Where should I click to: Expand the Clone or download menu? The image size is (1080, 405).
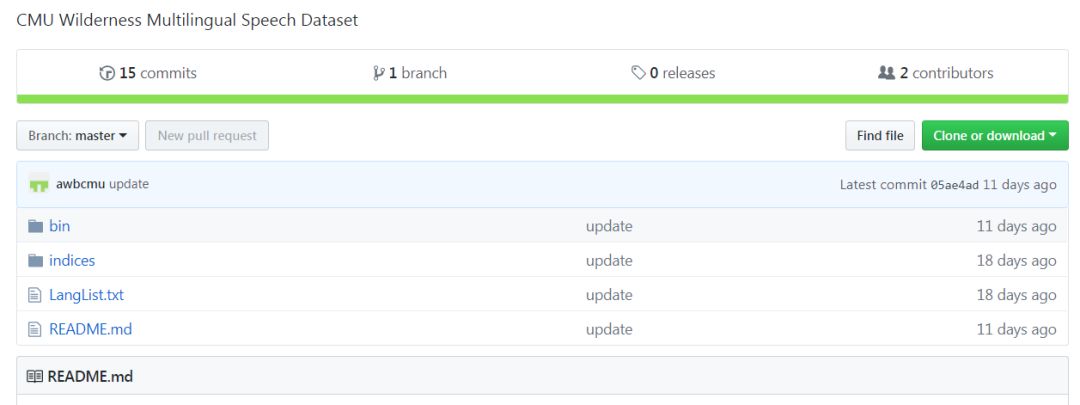[x=995, y=136]
